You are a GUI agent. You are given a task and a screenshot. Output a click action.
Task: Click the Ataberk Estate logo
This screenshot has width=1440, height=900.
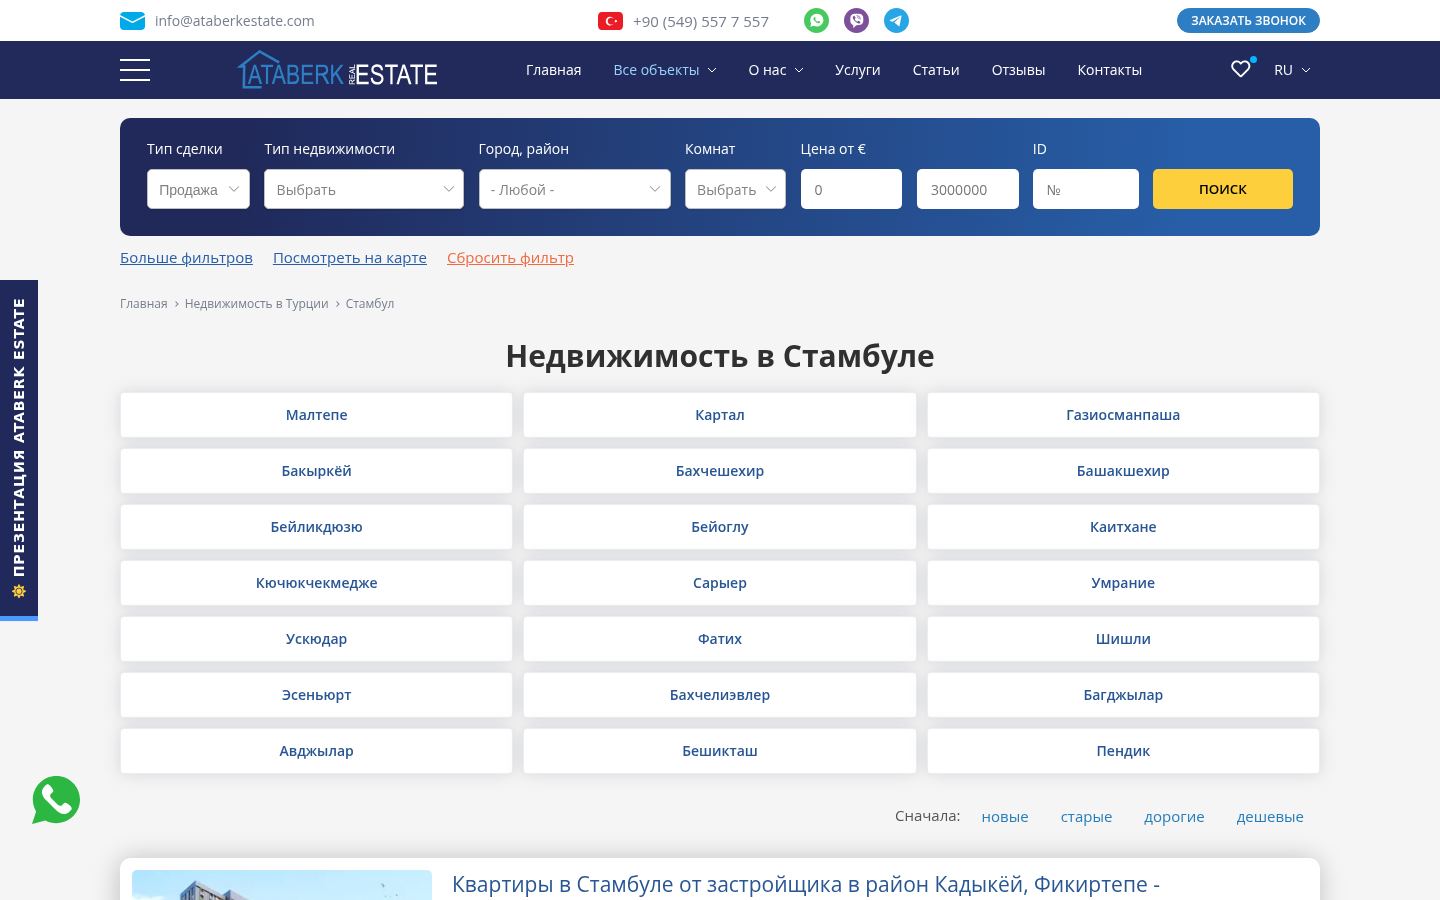click(x=338, y=70)
